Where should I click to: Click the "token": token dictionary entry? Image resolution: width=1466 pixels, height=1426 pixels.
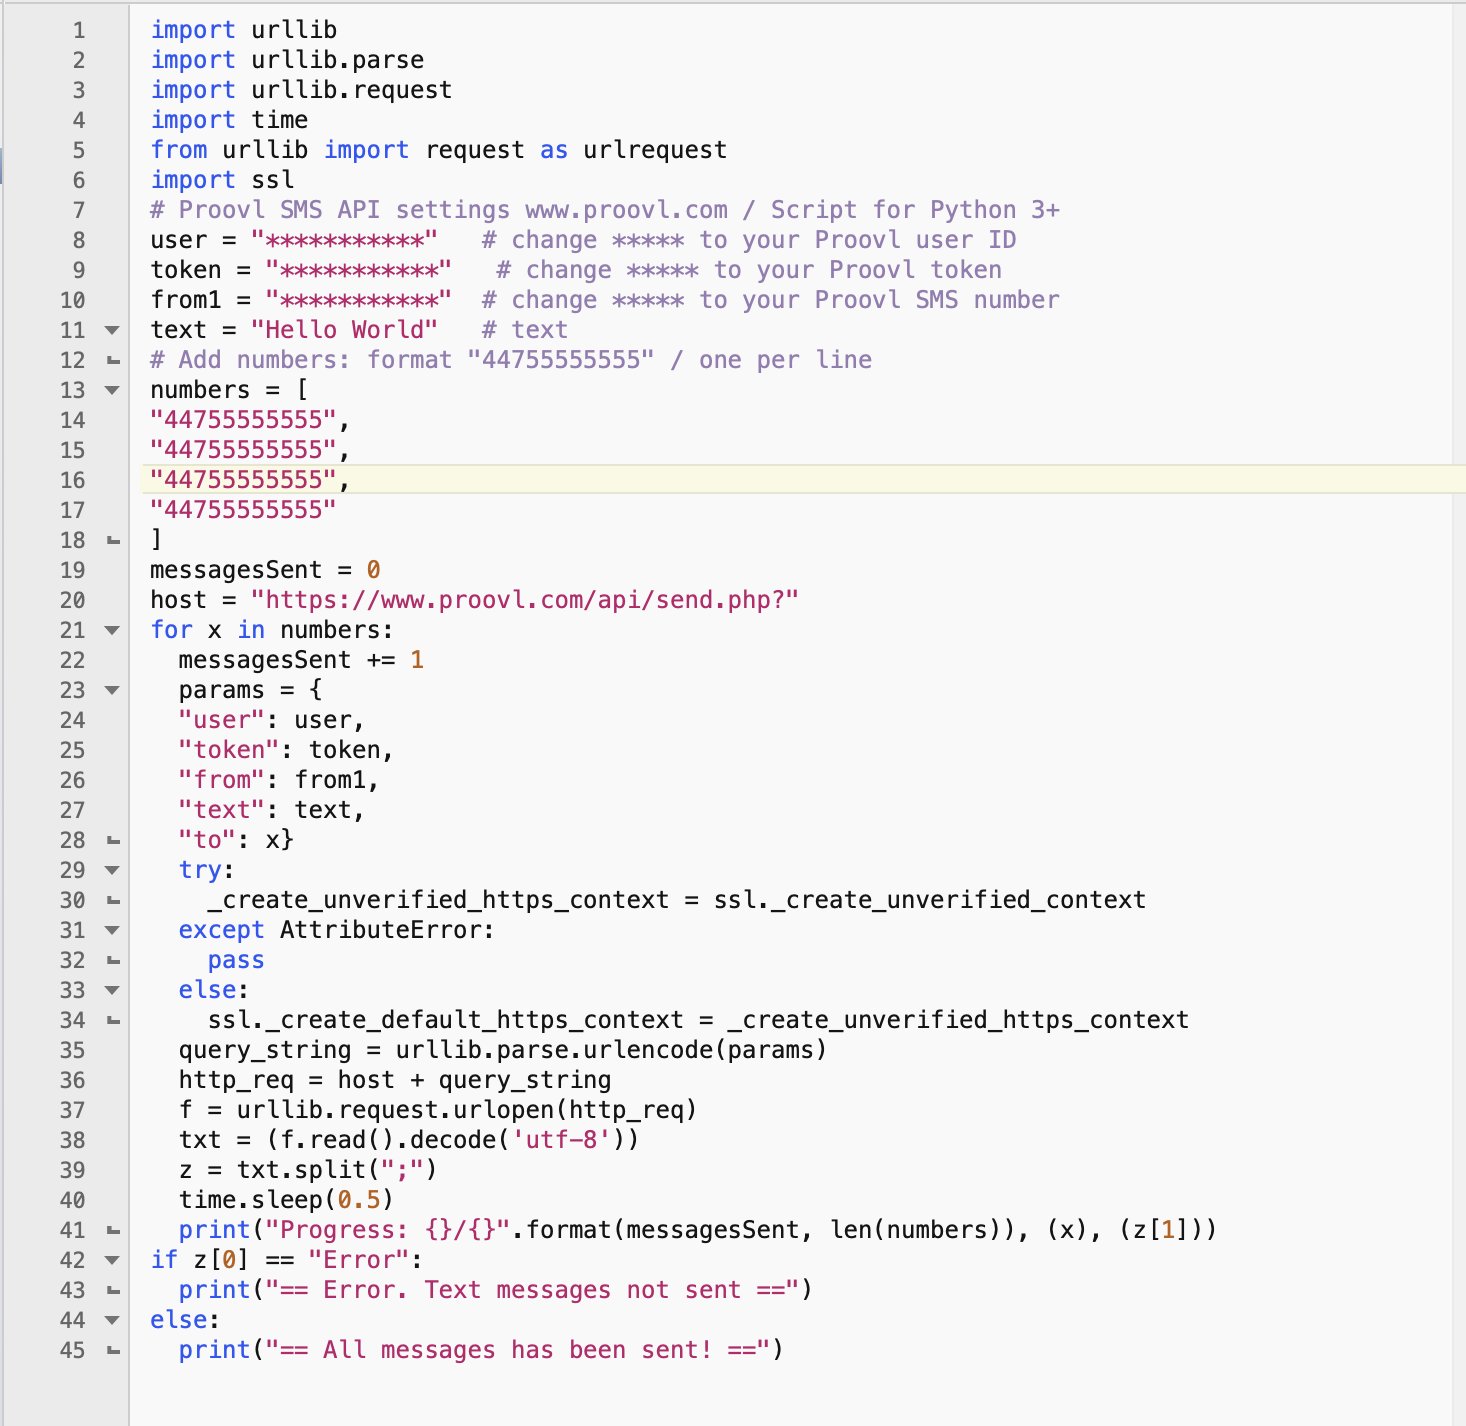[x=286, y=750]
